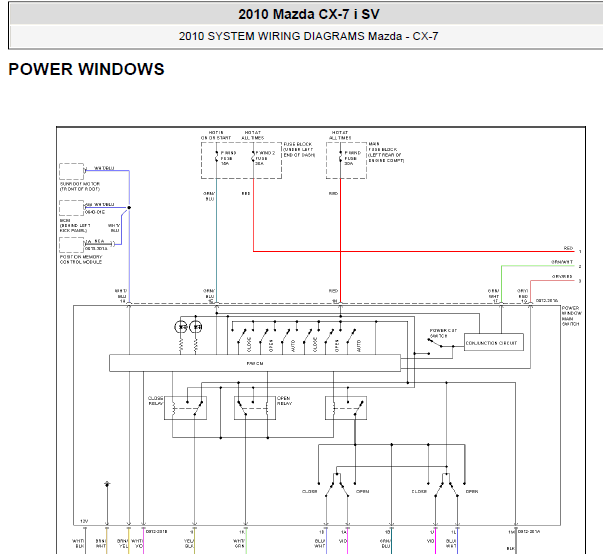Image resolution: width=603 pixels, height=554 pixels.
Task: Click the 'GRY/RED' label by wire 3
Action: [x=562, y=276]
